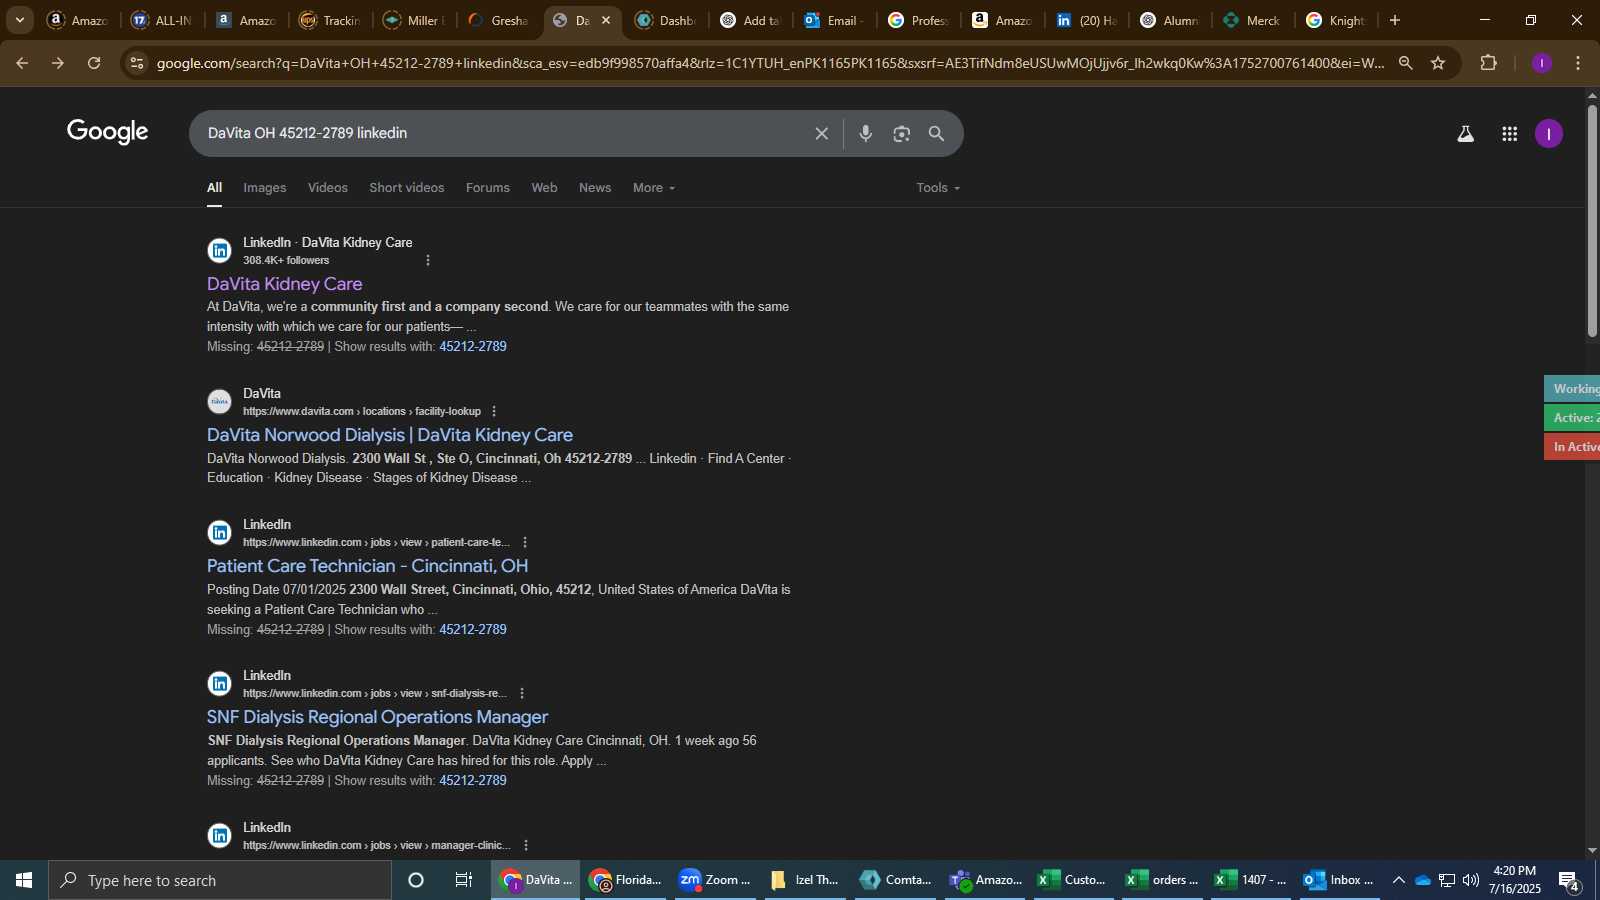This screenshot has height=900, width=1600.
Task: Open notification center on taskbar
Action: tap(1569, 882)
